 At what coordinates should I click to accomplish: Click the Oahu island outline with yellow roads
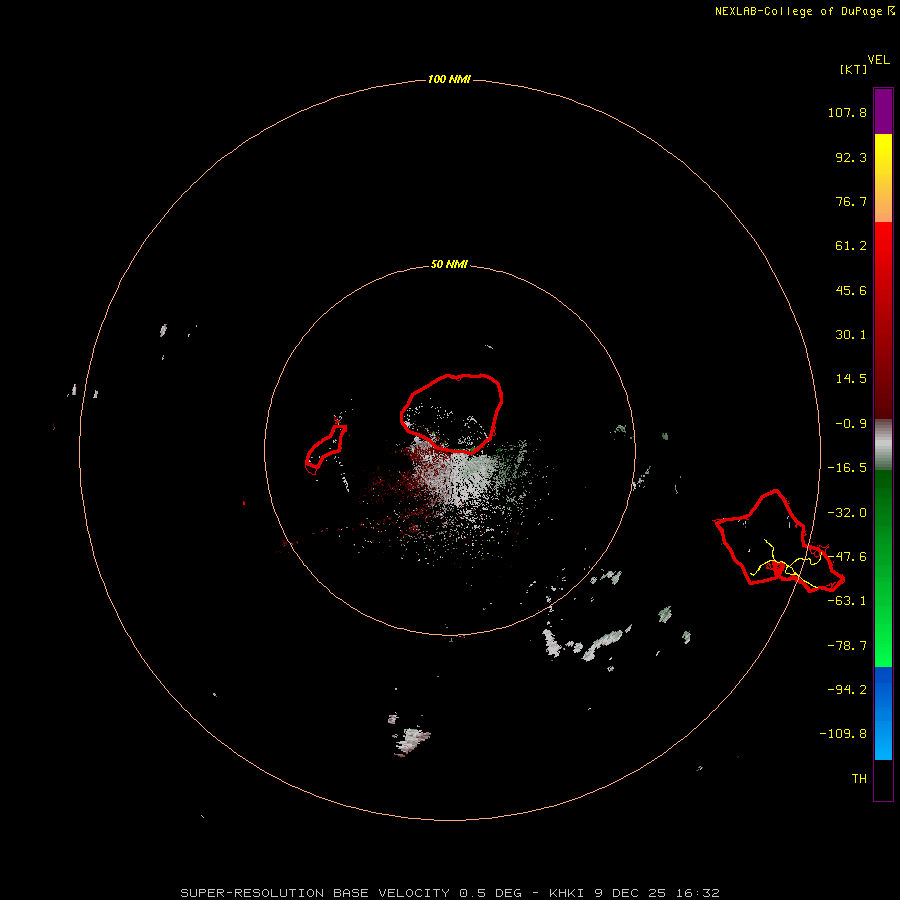[x=779, y=541]
